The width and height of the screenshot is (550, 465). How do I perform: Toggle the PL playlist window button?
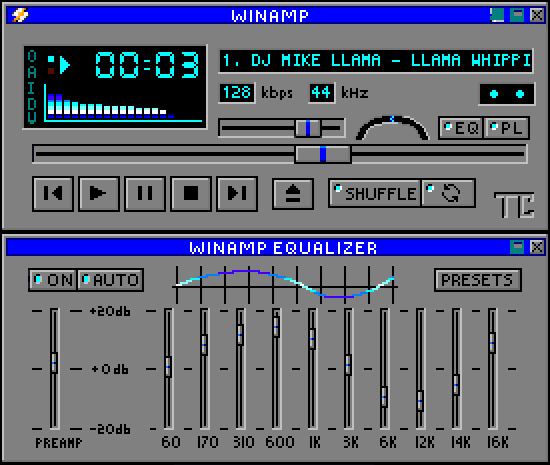pos(507,128)
